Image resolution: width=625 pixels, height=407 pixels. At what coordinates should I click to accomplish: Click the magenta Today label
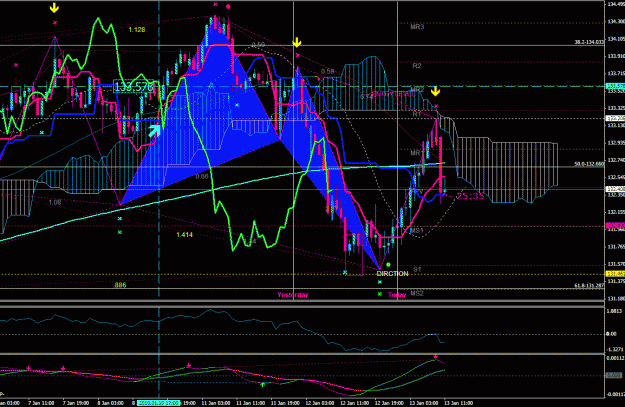click(397, 295)
